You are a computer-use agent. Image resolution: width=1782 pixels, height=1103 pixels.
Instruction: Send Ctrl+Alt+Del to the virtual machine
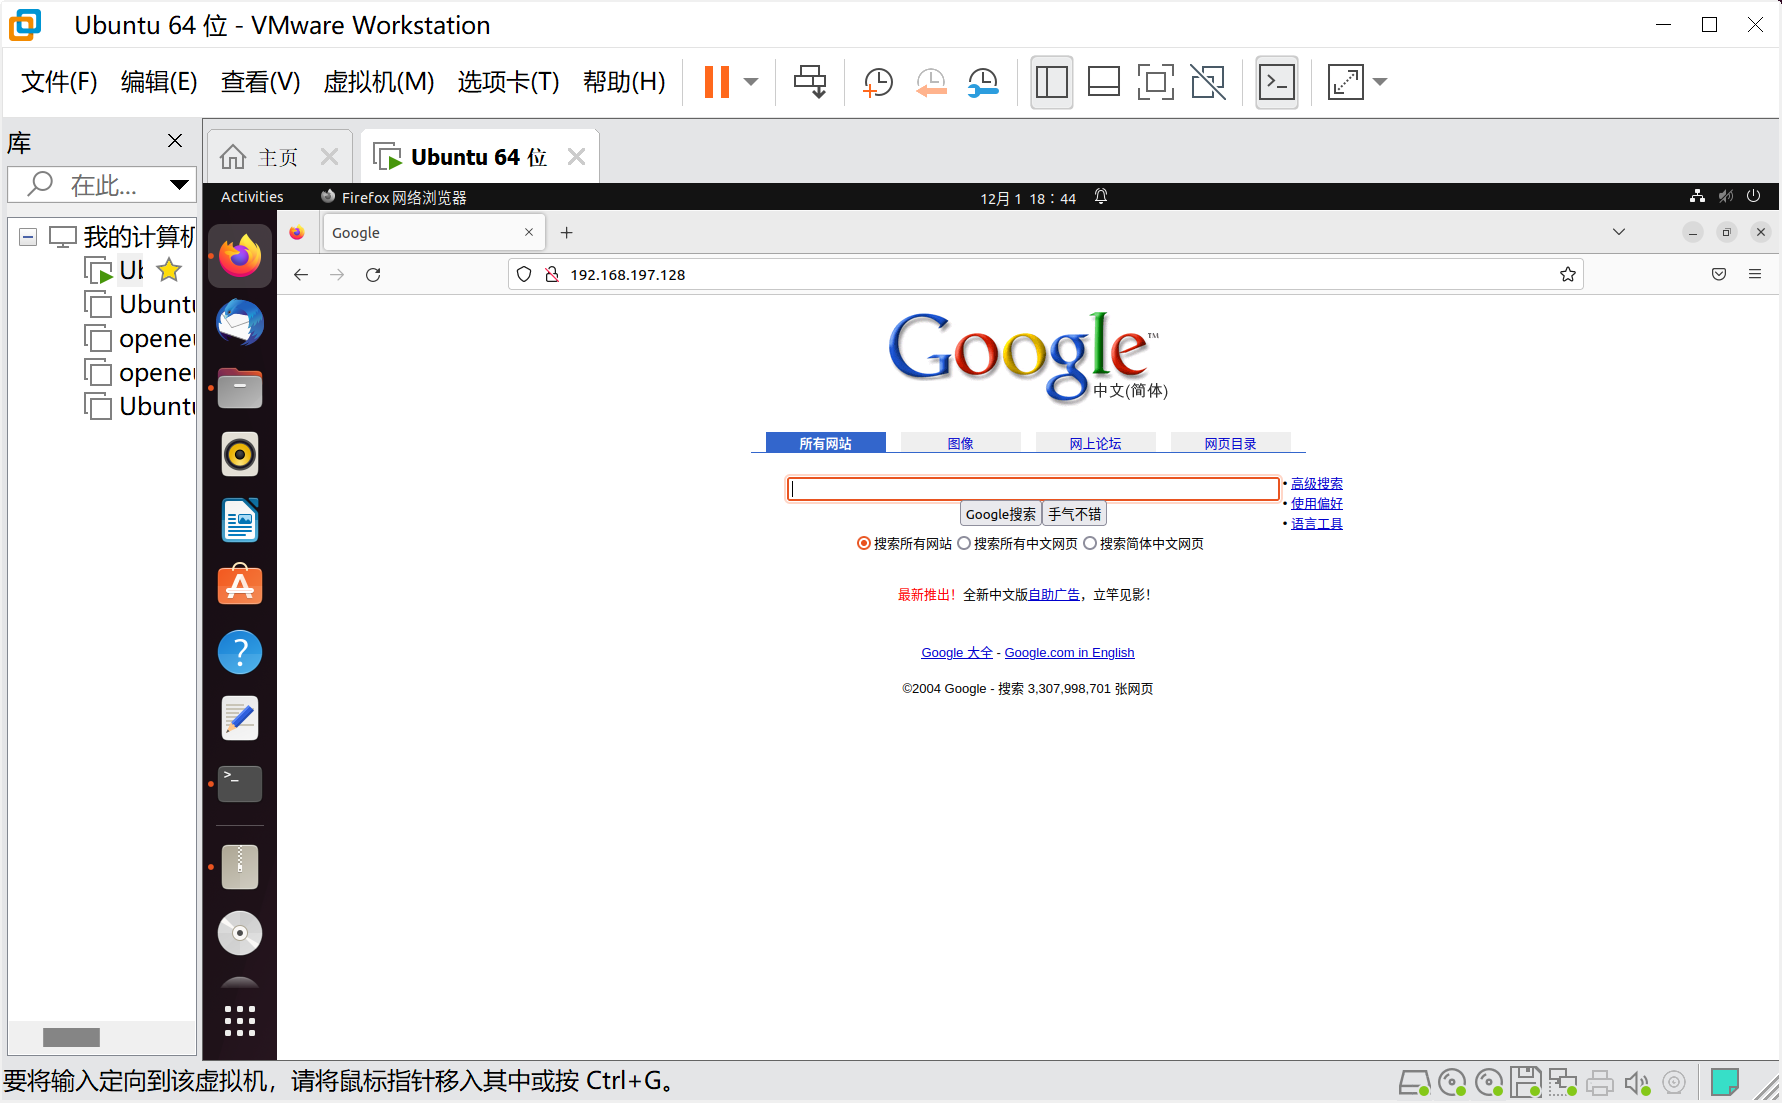810,82
